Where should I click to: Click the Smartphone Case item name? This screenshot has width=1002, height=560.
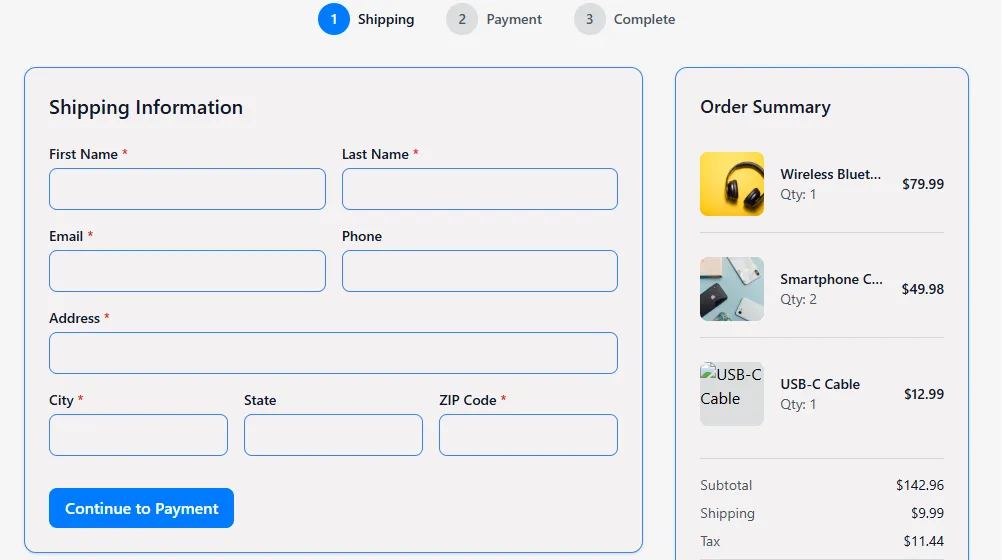pyautogui.click(x=831, y=279)
